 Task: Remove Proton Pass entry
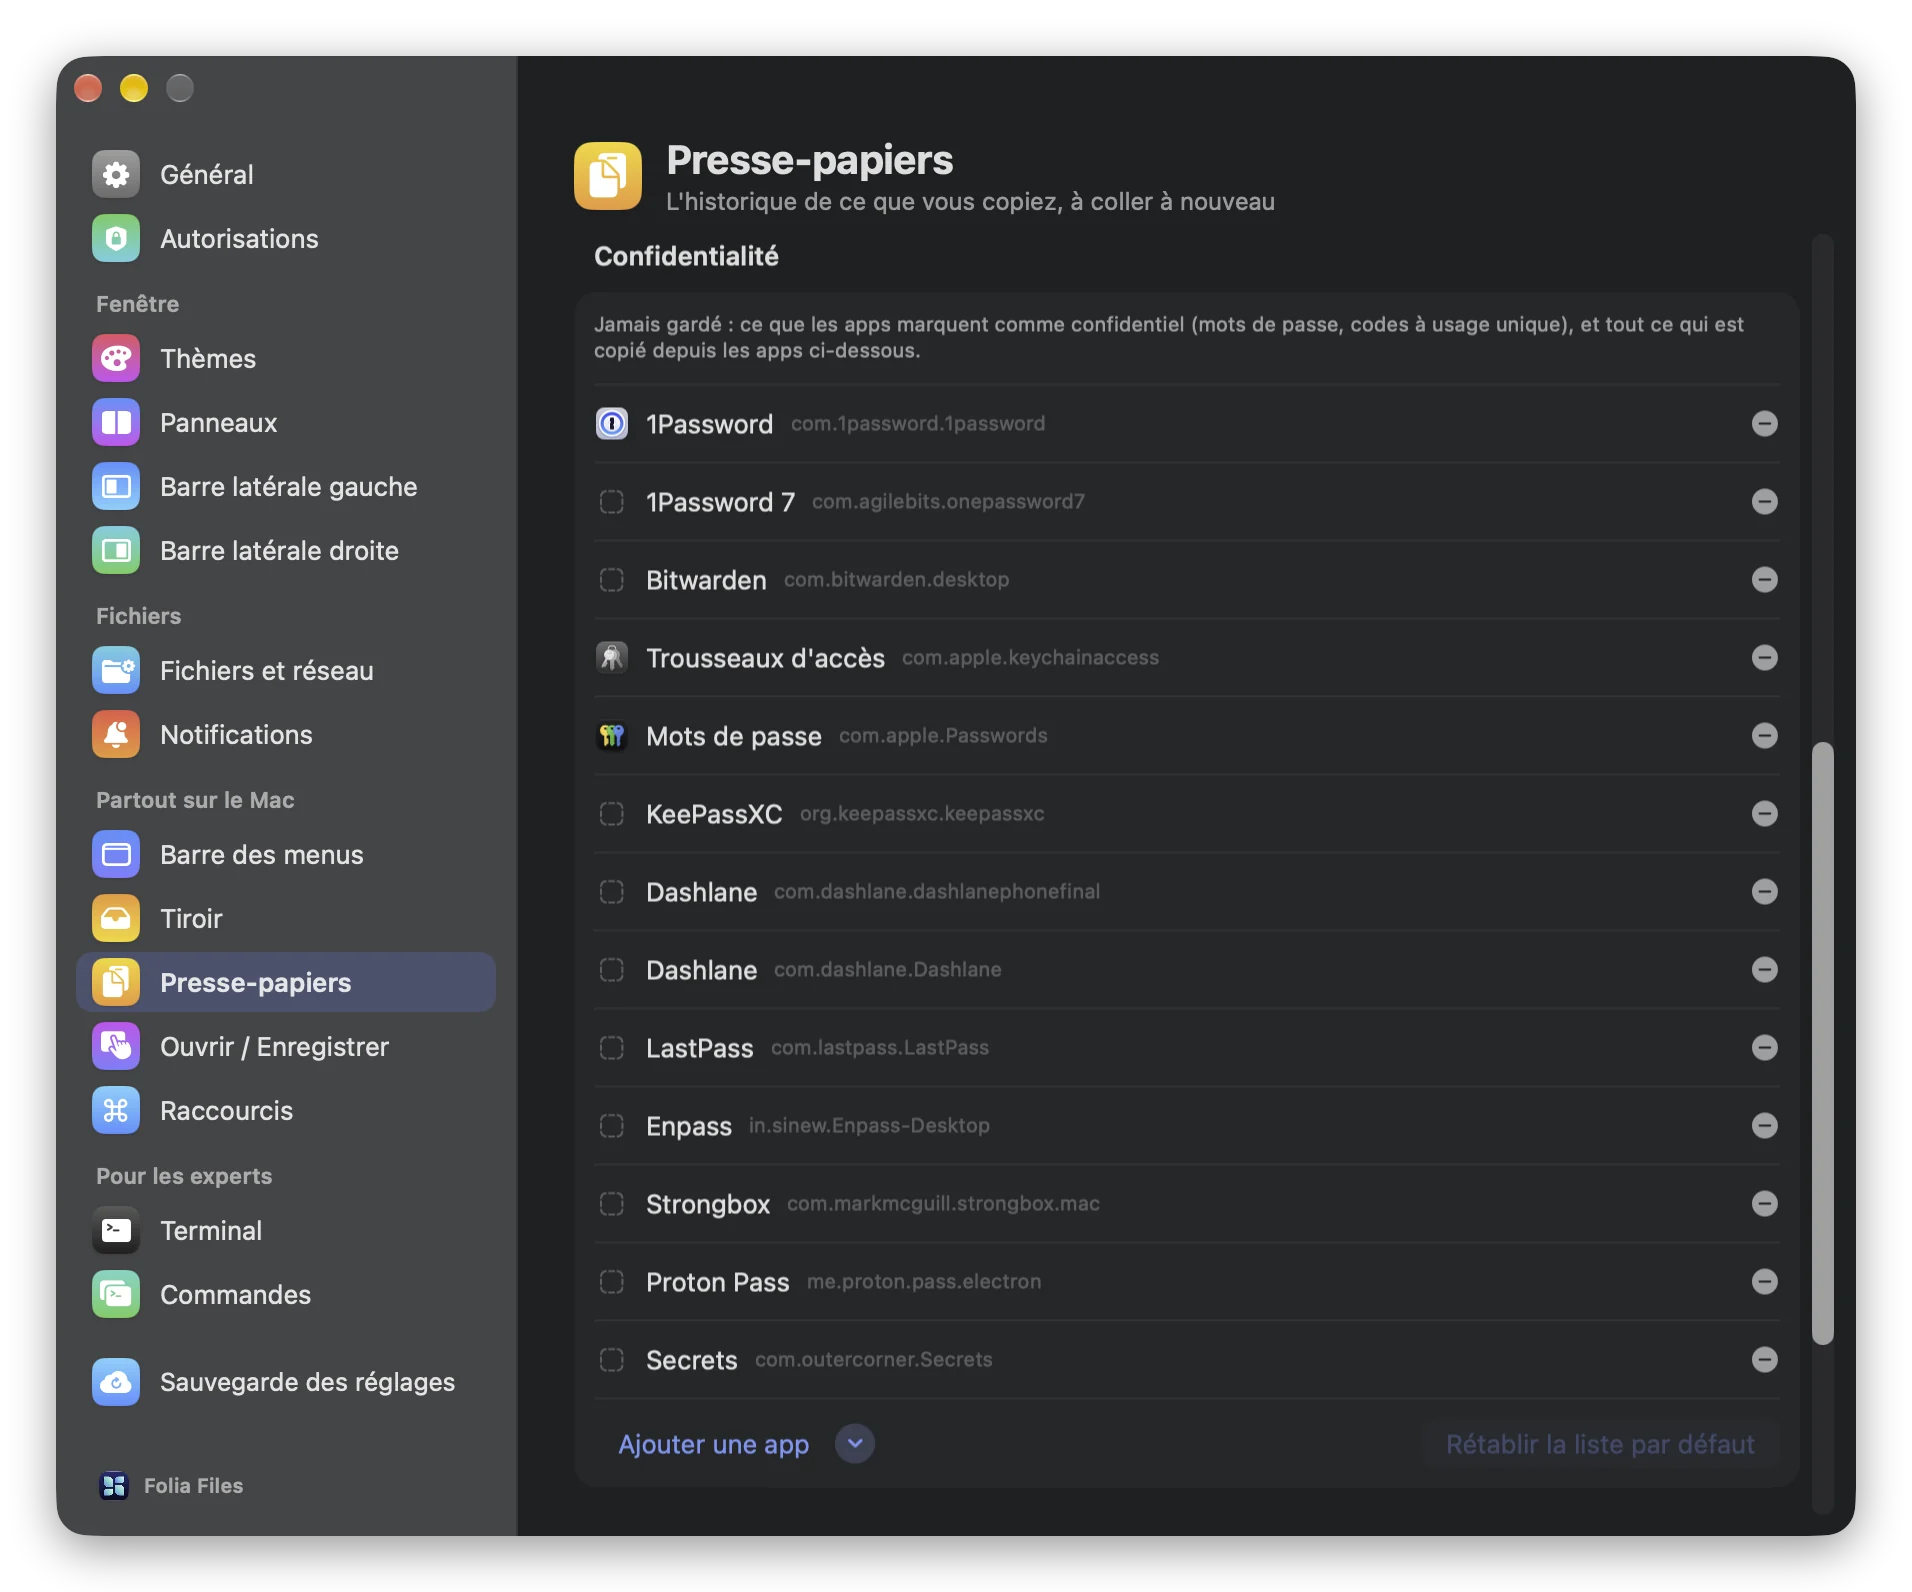pyautogui.click(x=1765, y=1282)
